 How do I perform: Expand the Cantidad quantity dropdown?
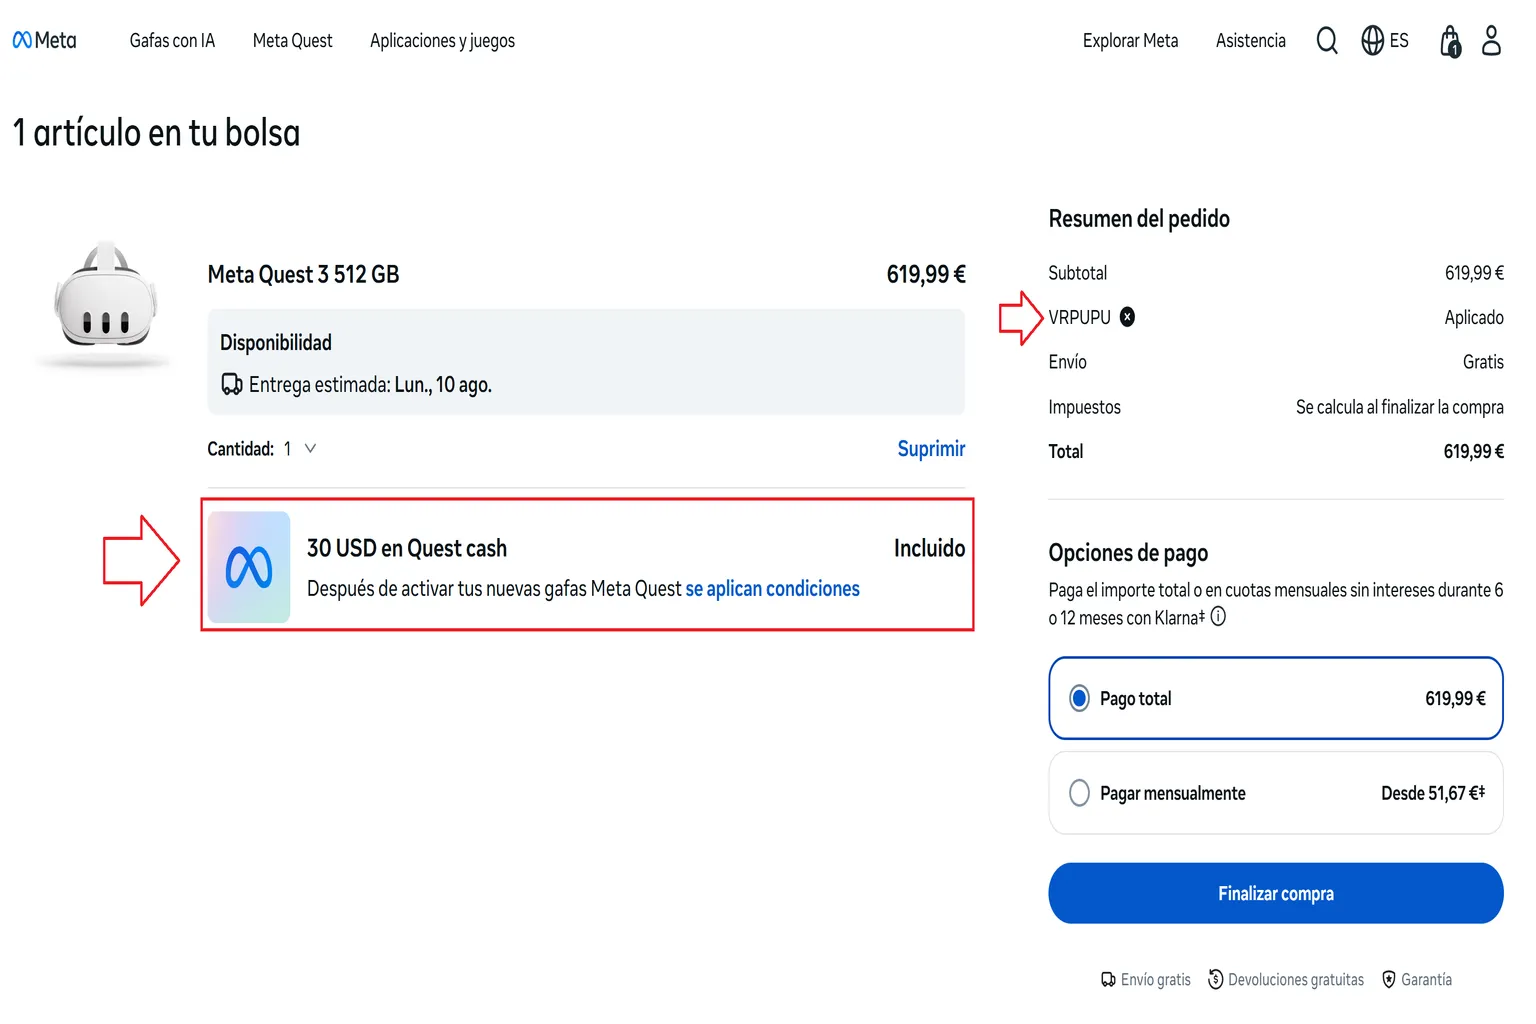tap(300, 449)
